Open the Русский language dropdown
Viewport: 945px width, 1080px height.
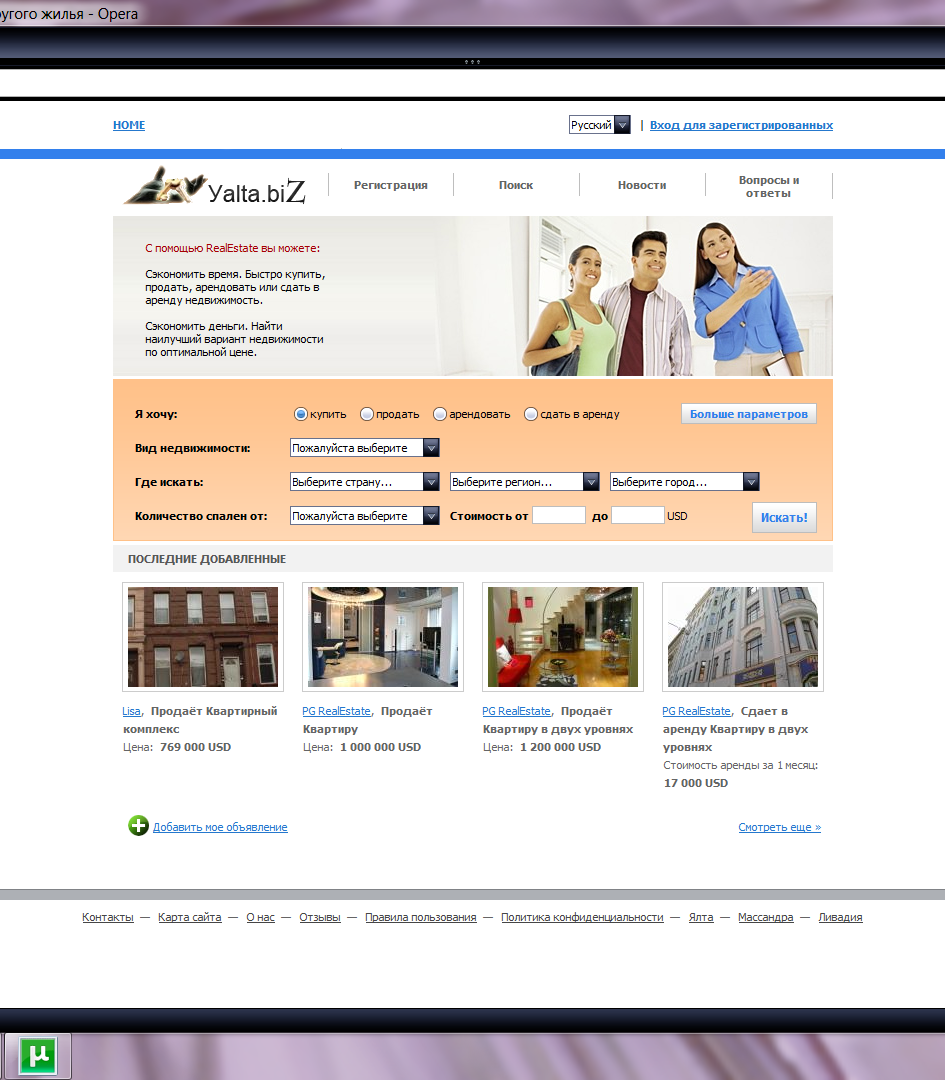pos(599,125)
